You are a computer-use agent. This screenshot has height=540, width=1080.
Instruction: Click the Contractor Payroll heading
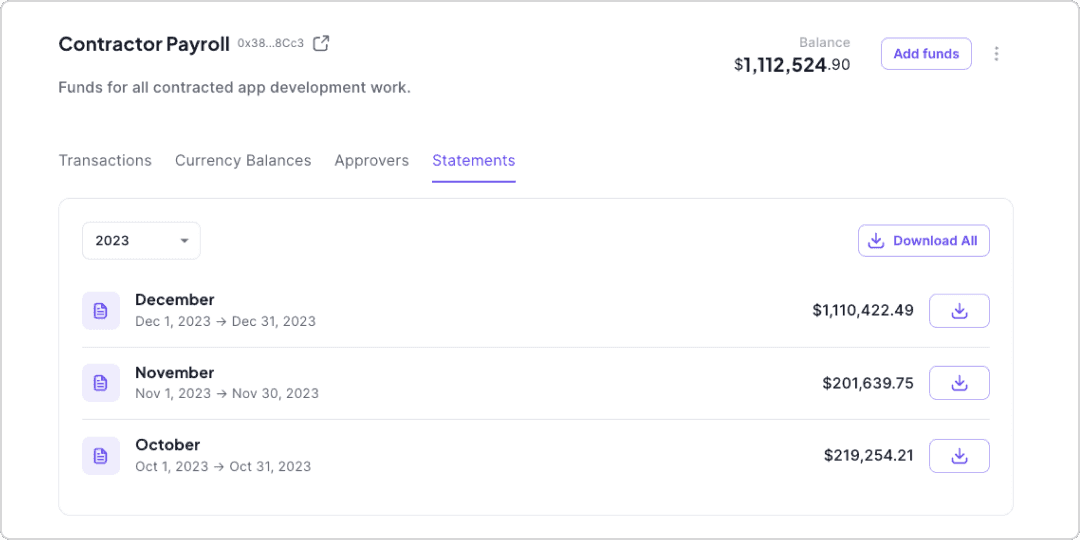[144, 44]
